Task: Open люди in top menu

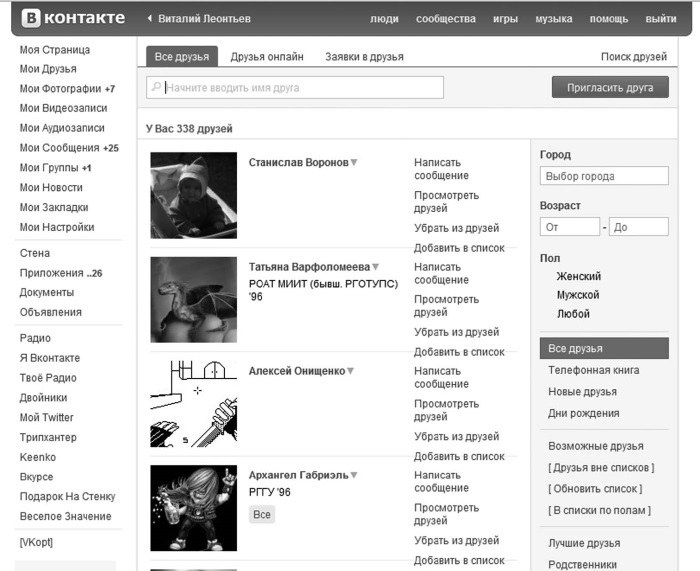Action: [384, 19]
